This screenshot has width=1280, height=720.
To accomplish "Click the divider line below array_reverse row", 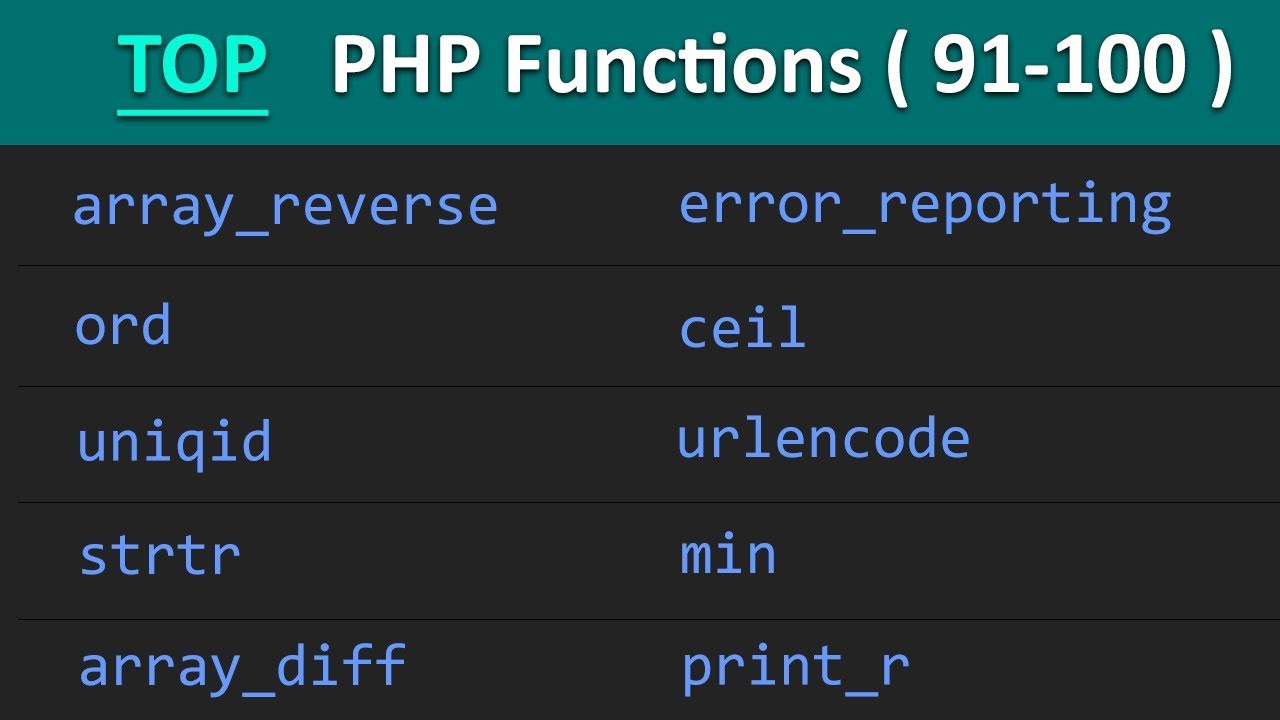I will [640, 266].
